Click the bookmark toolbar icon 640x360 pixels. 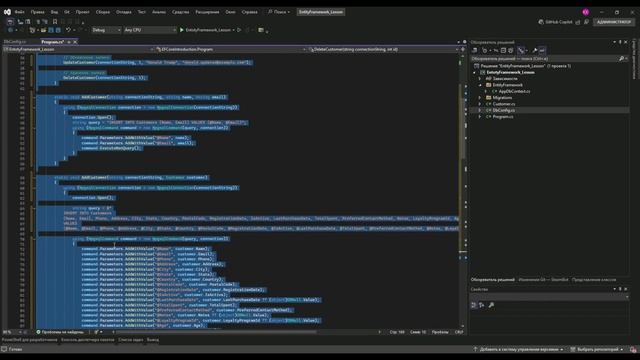55,22
